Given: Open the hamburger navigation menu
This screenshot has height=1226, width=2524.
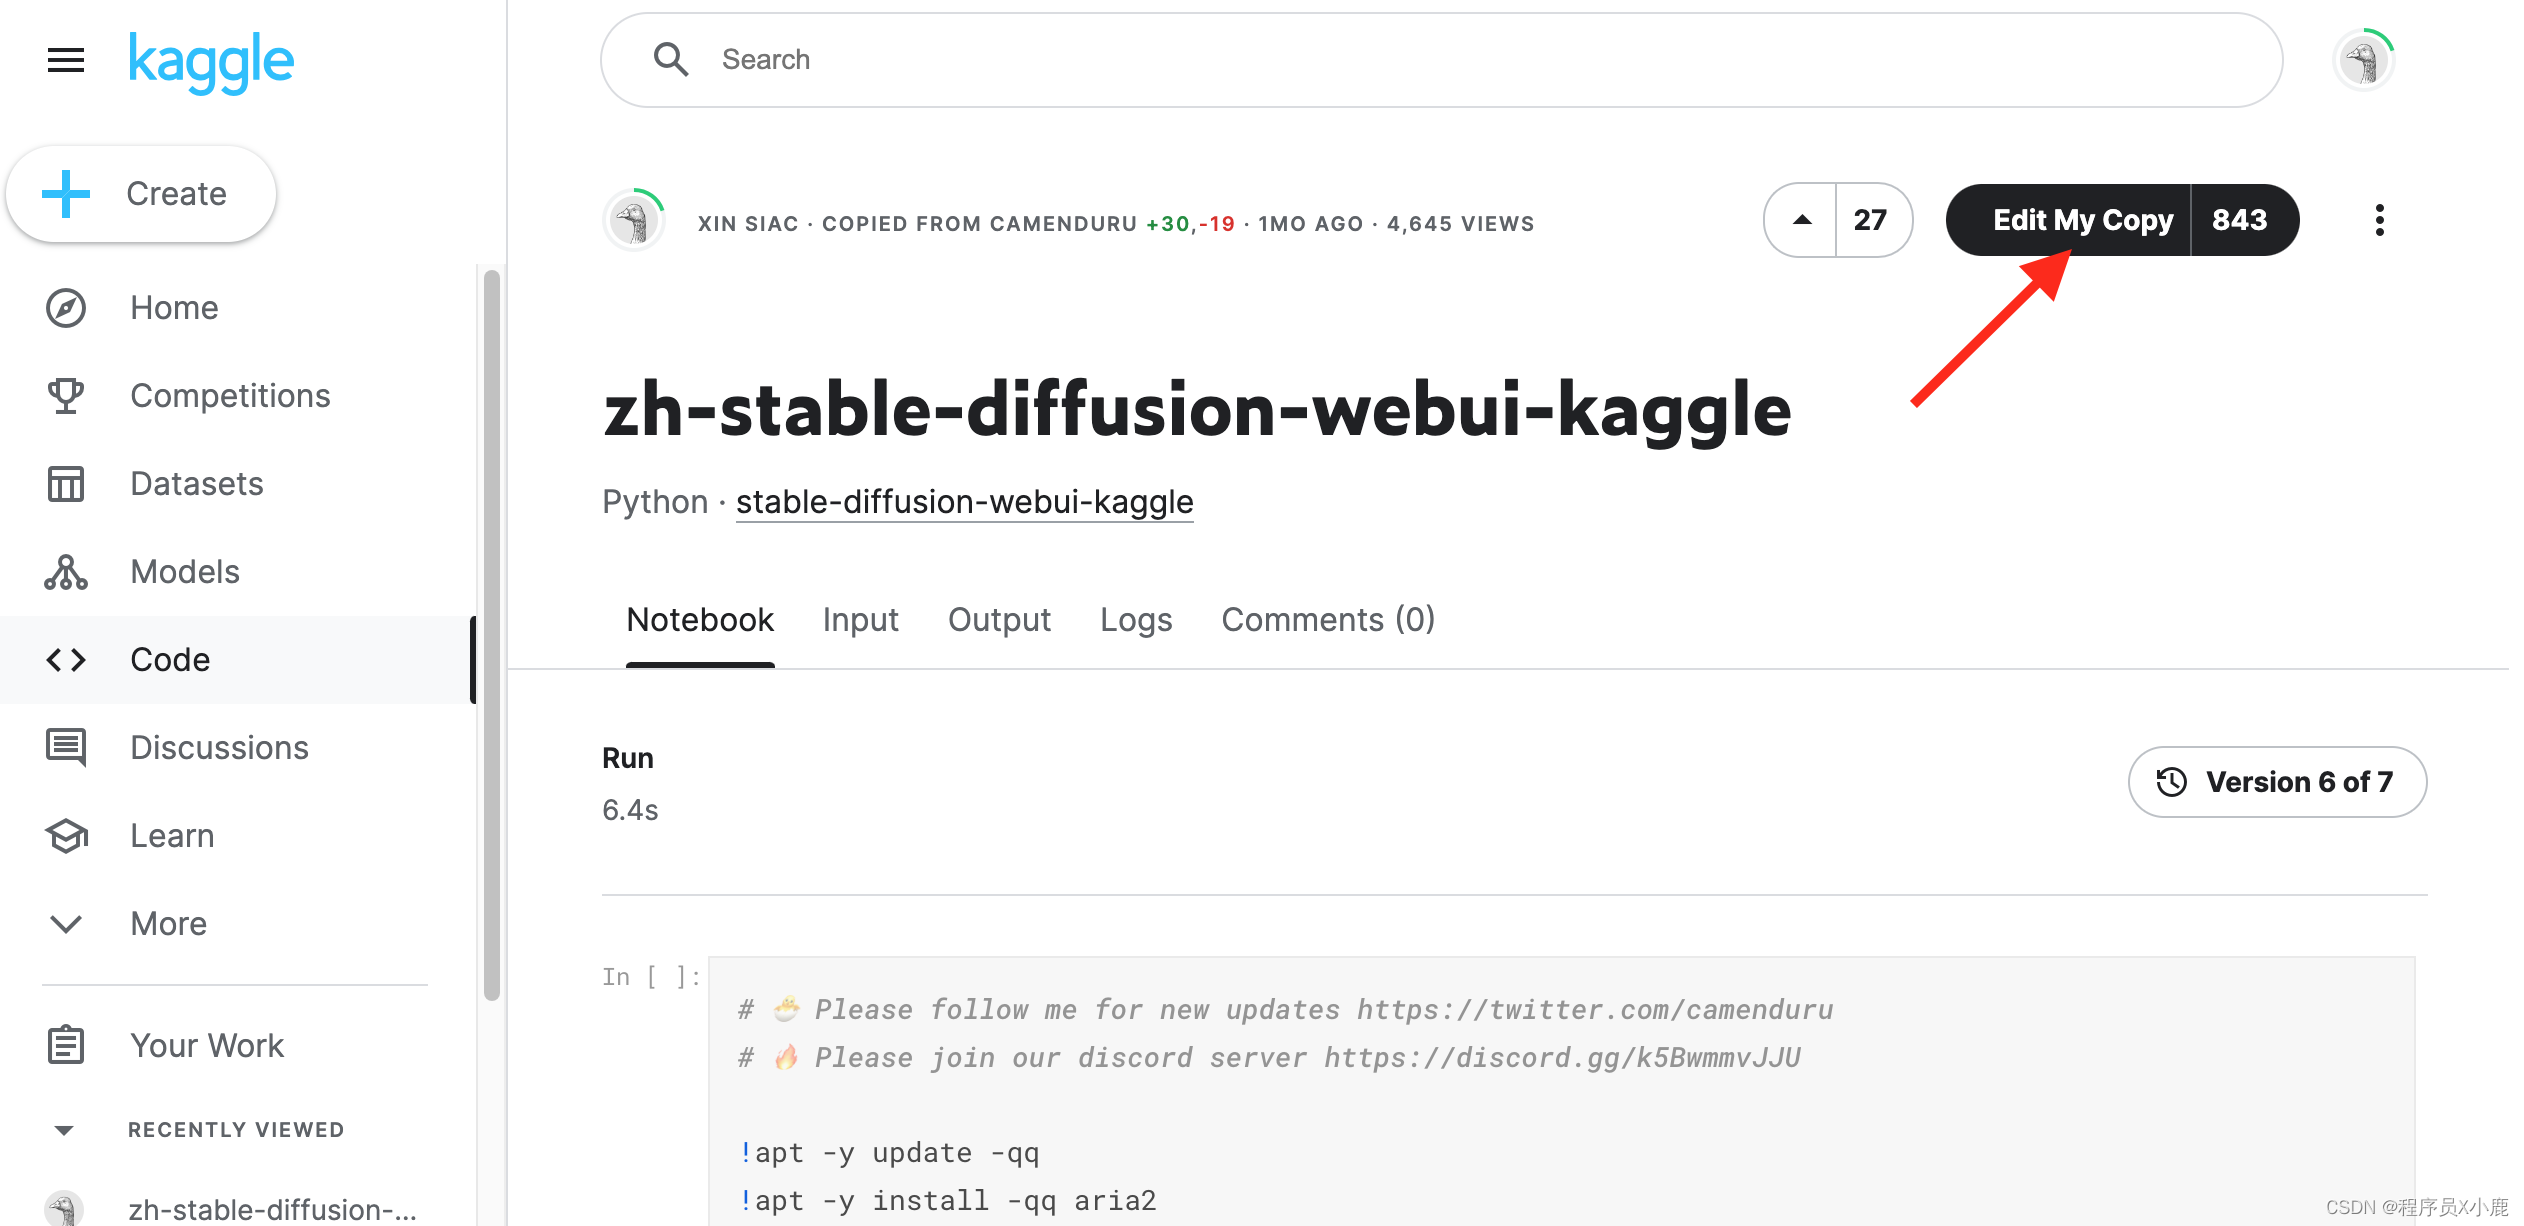Looking at the screenshot, I should [x=64, y=60].
